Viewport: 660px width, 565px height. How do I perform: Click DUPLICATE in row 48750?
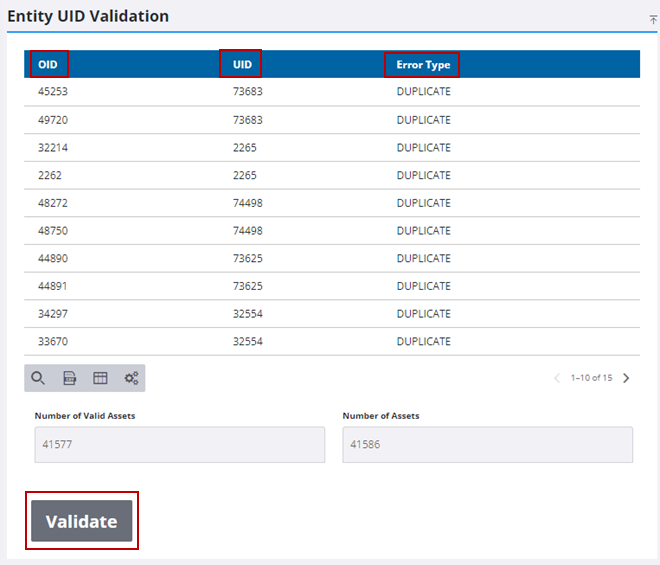[x=423, y=231]
